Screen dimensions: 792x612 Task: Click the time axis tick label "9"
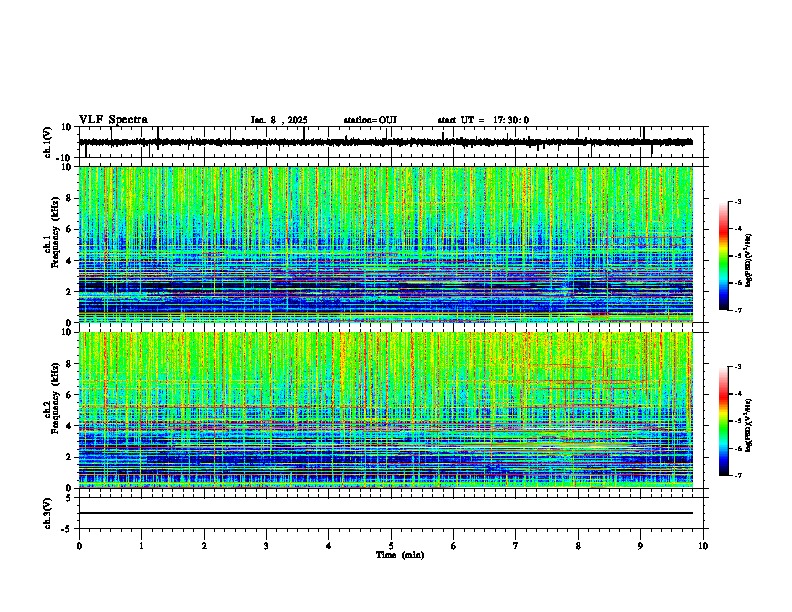coord(640,546)
